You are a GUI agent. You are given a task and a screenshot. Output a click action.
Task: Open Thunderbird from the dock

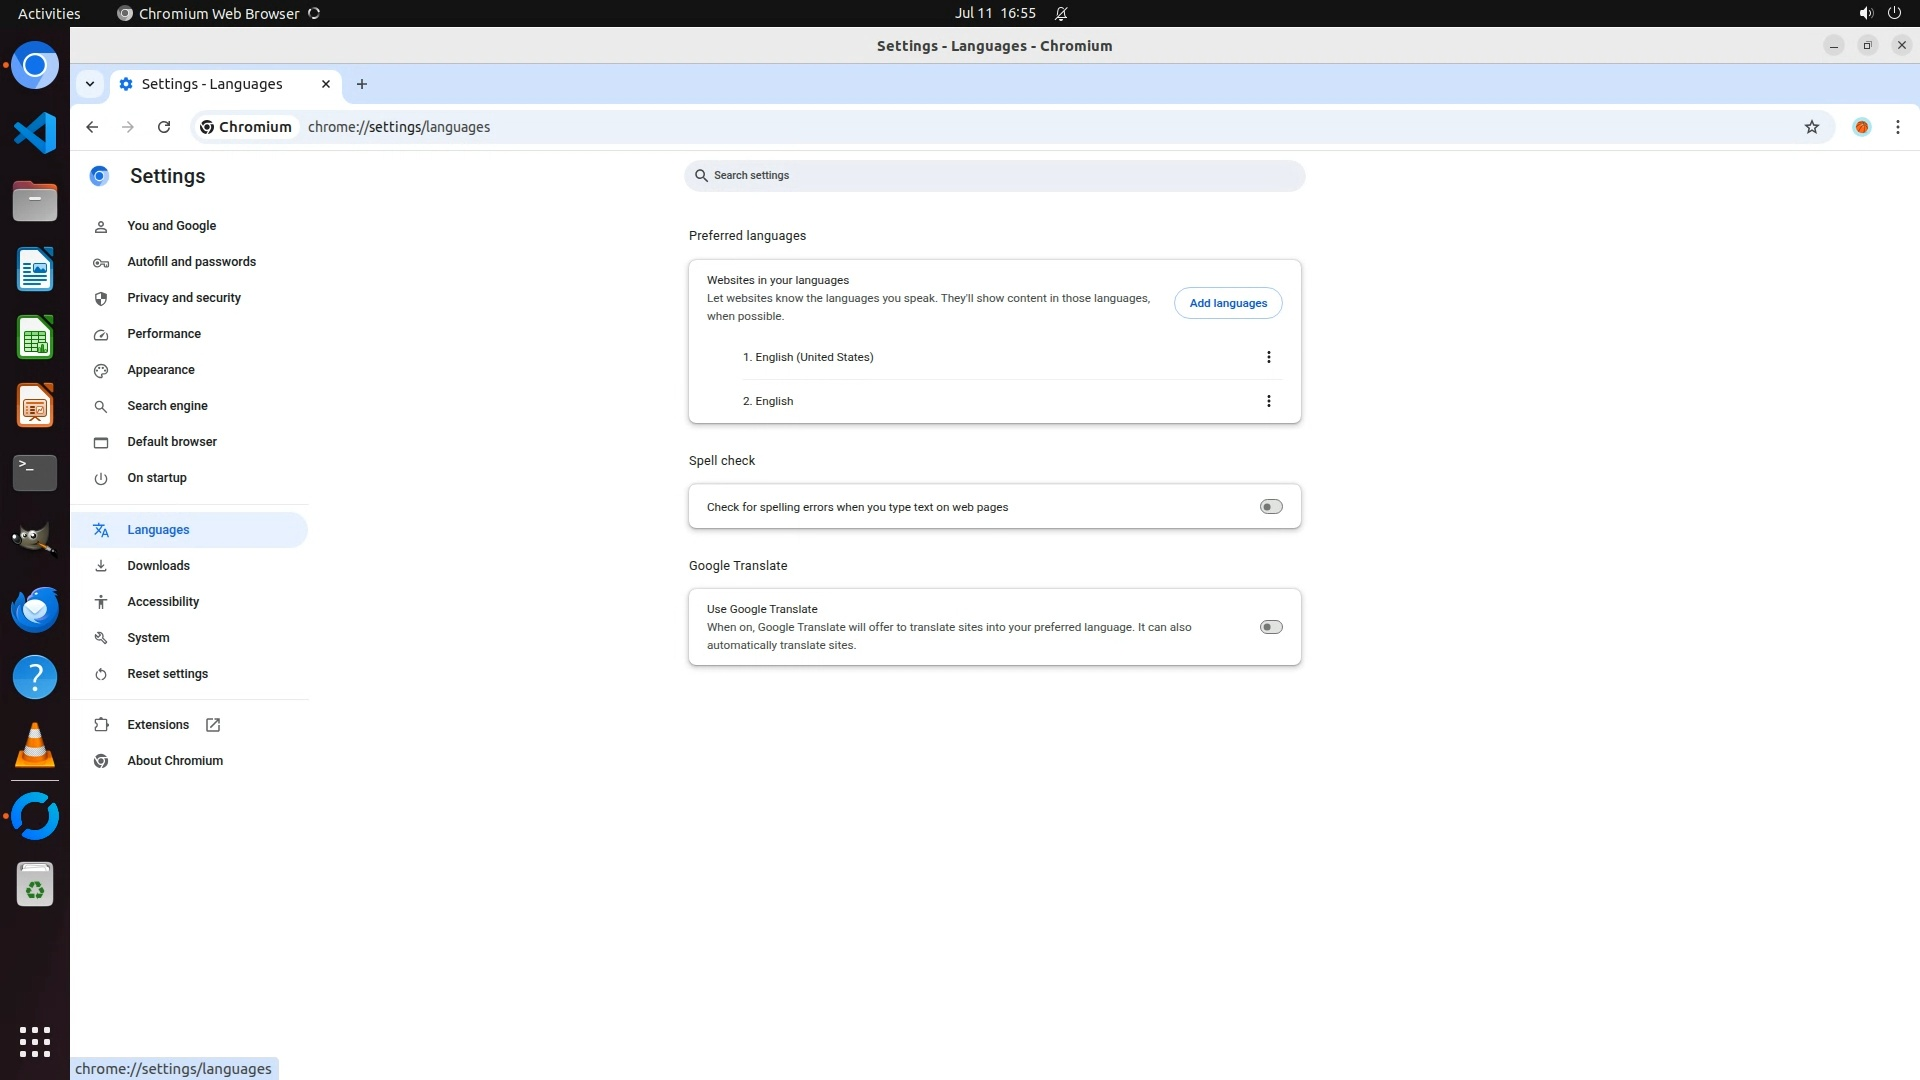35,609
